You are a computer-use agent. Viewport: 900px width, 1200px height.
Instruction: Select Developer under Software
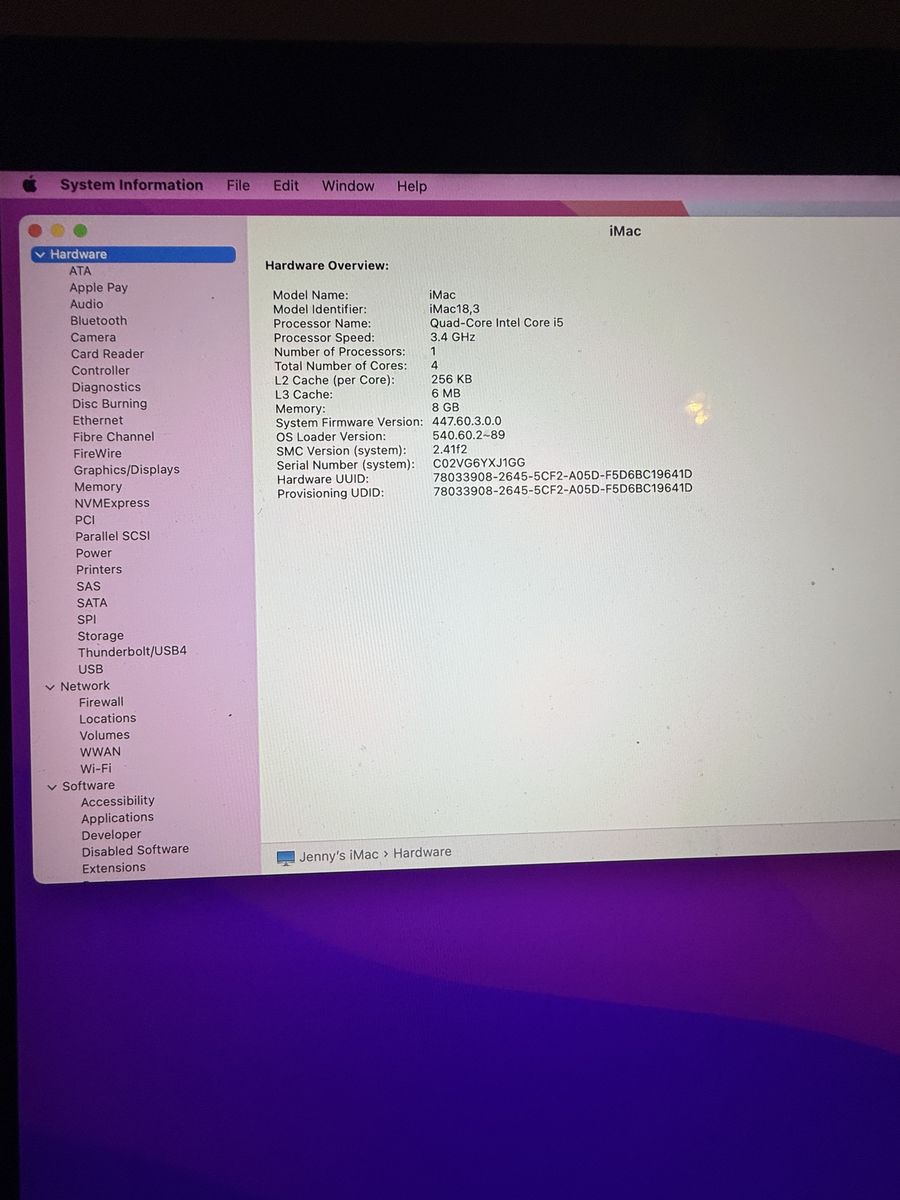(x=111, y=835)
